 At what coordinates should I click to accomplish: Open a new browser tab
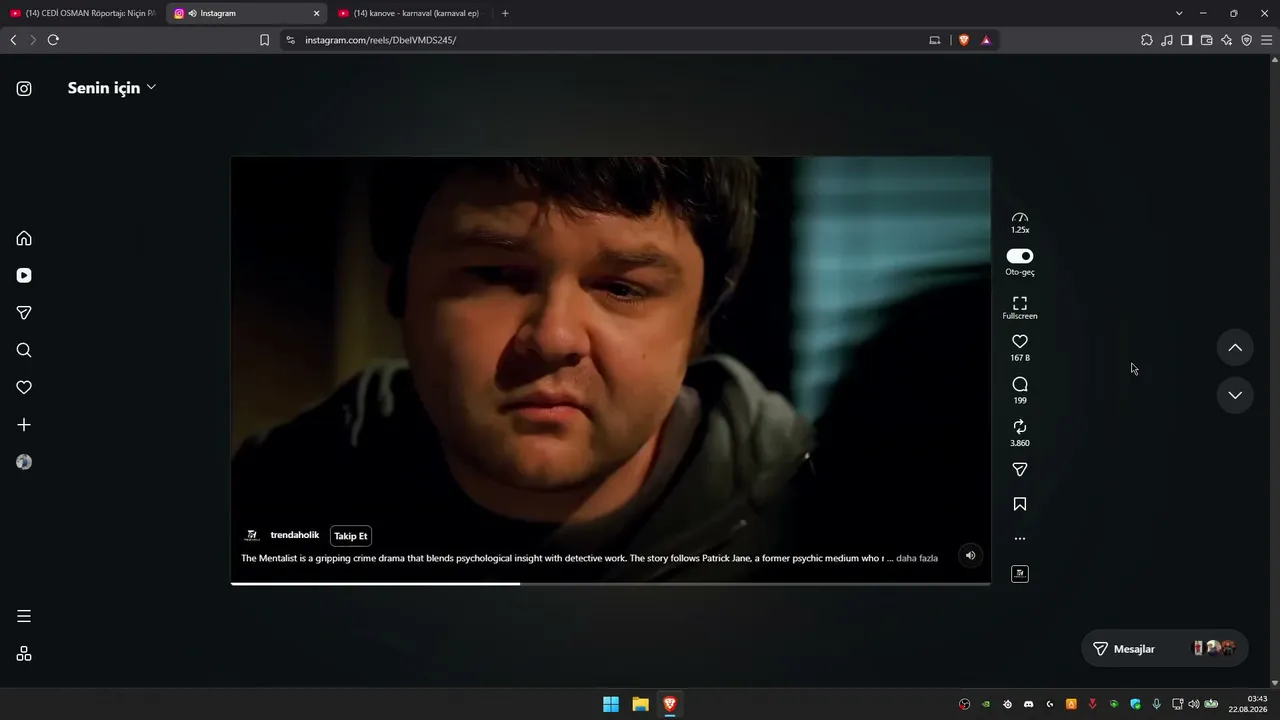505,14
